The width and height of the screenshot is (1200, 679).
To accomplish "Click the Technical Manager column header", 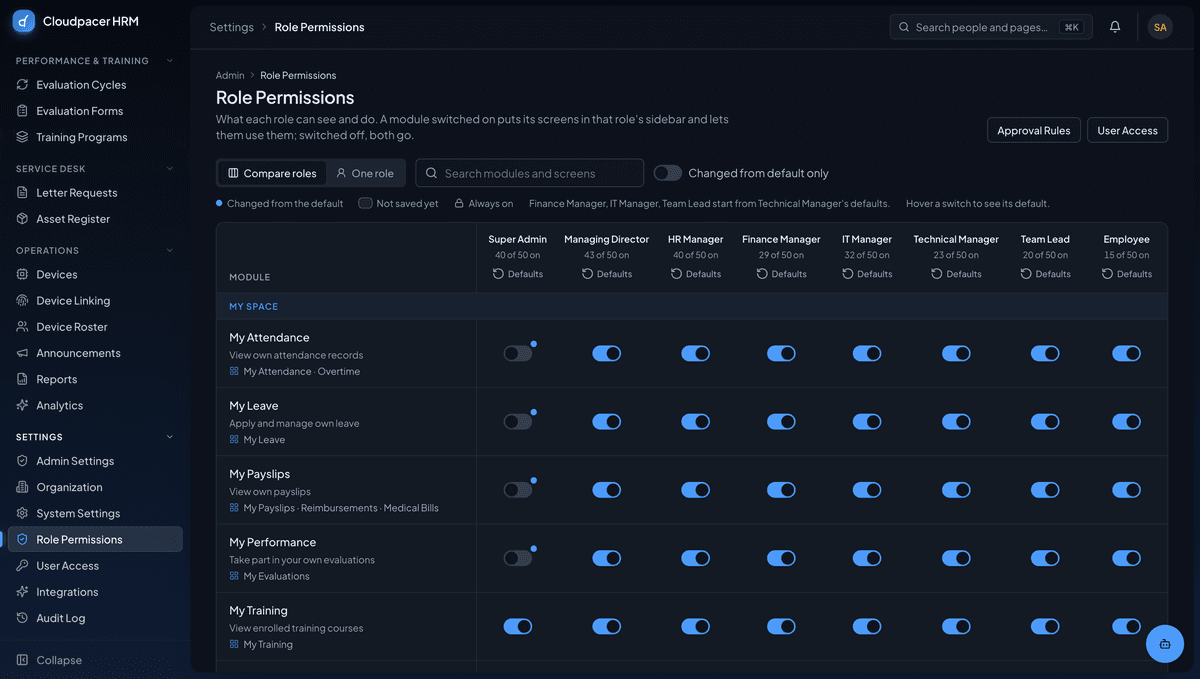I will click(x=956, y=239).
